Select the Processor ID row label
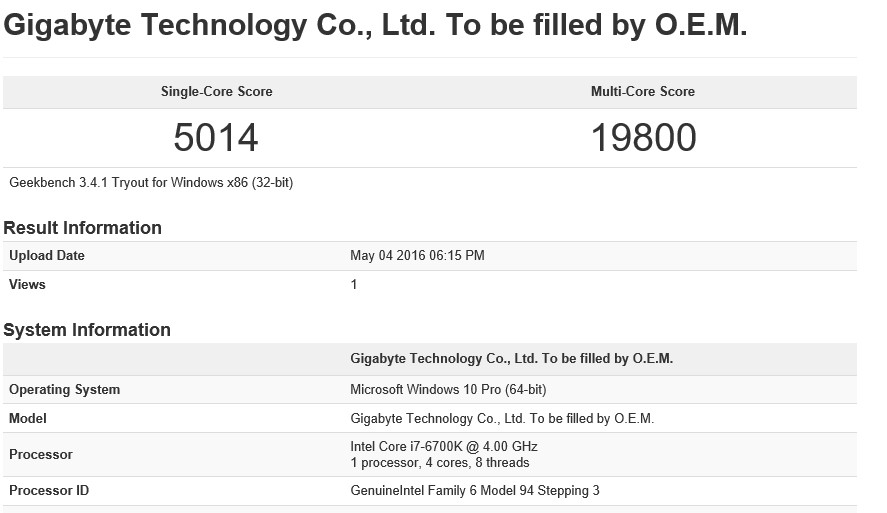Screen dimensions: 887x513 [x=49, y=490]
